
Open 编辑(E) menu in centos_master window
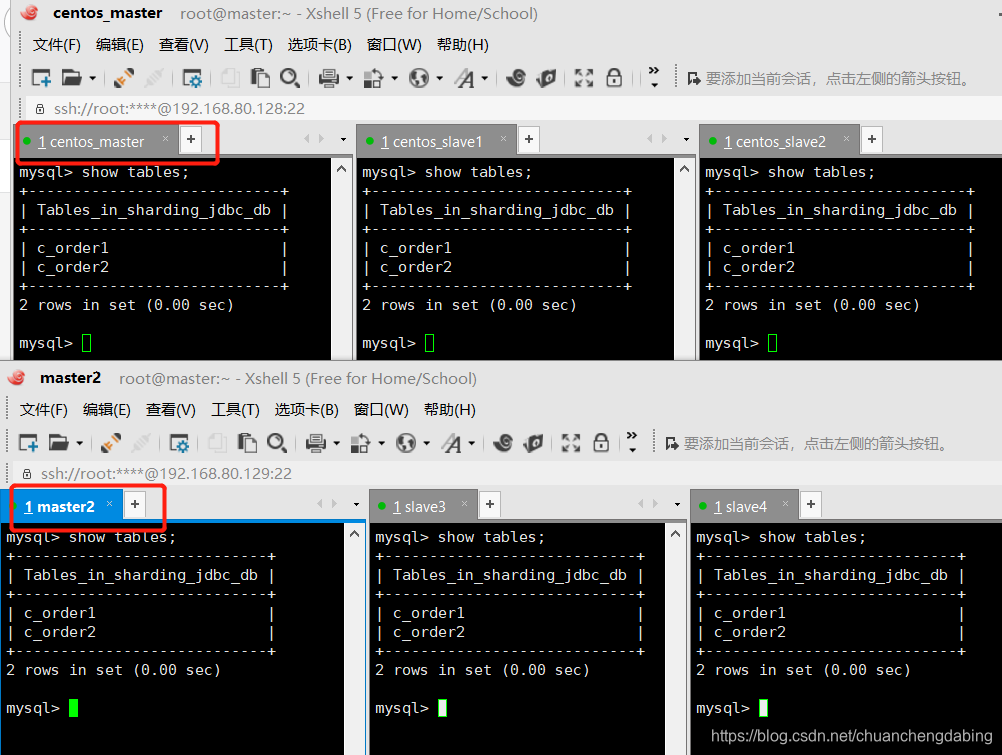pyautogui.click(x=119, y=45)
